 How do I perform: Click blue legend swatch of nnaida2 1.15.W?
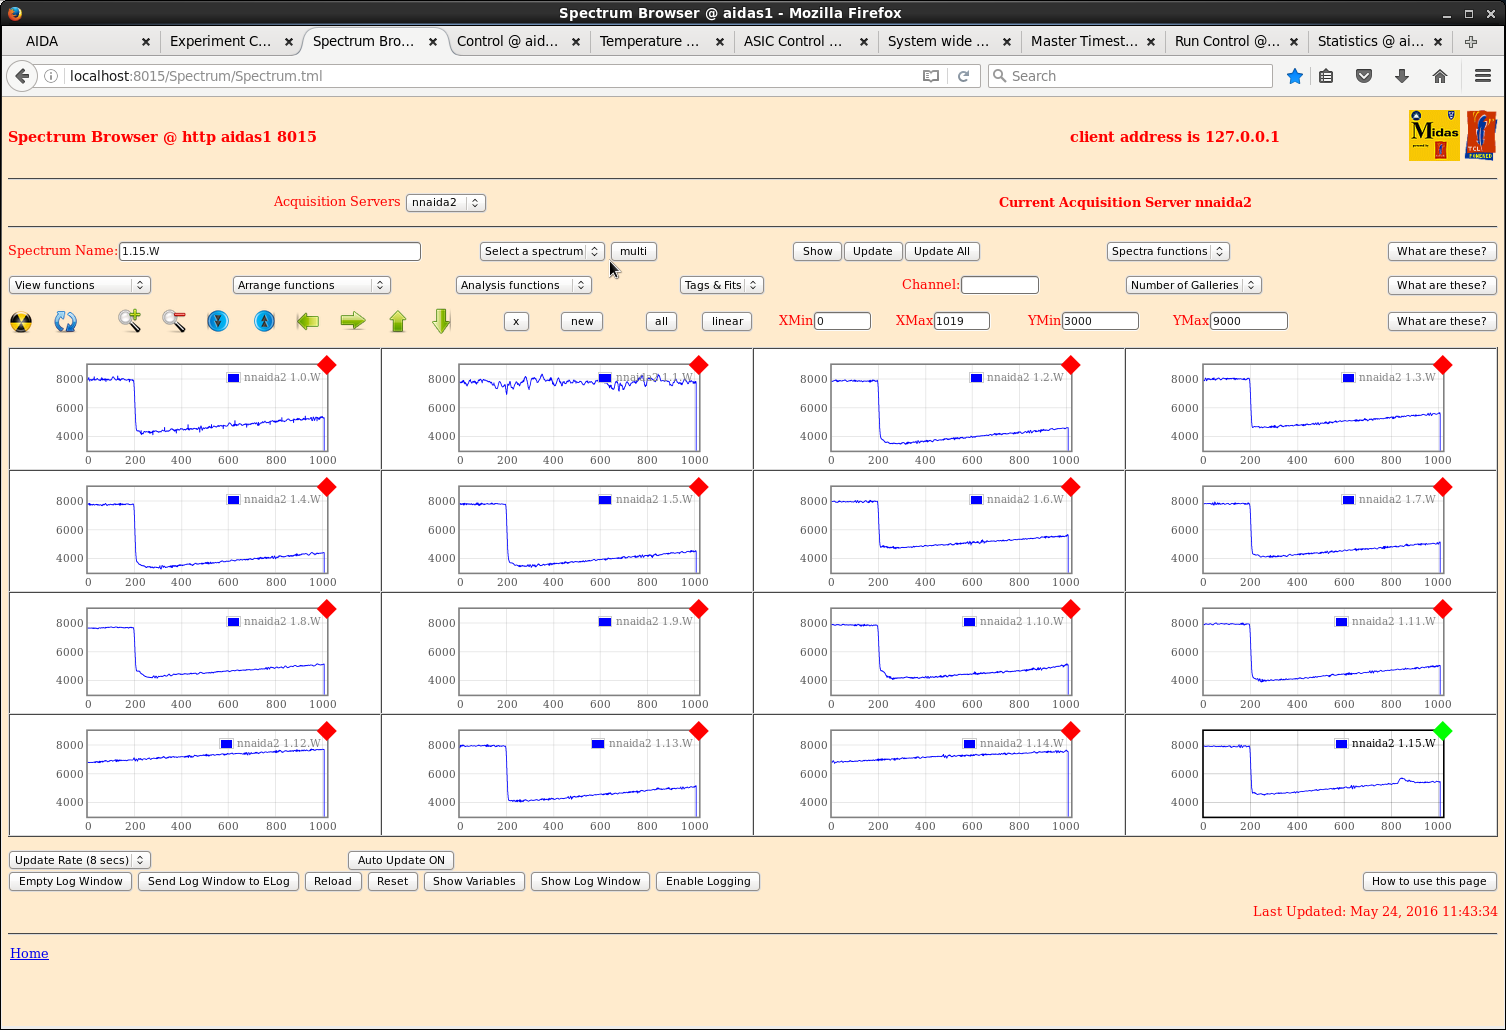tap(1341, 744)
